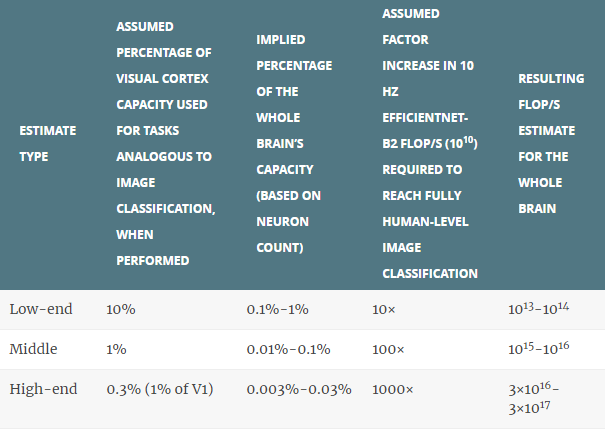
Task: Click the 0.003%–0.03% cell
Action: click(x=299, y=389)
